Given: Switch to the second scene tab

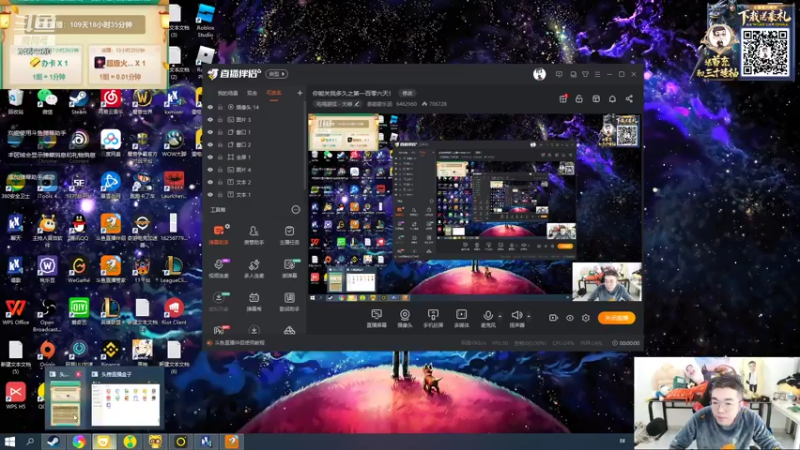Looking at the screenshot, I should tap(252, 93).
